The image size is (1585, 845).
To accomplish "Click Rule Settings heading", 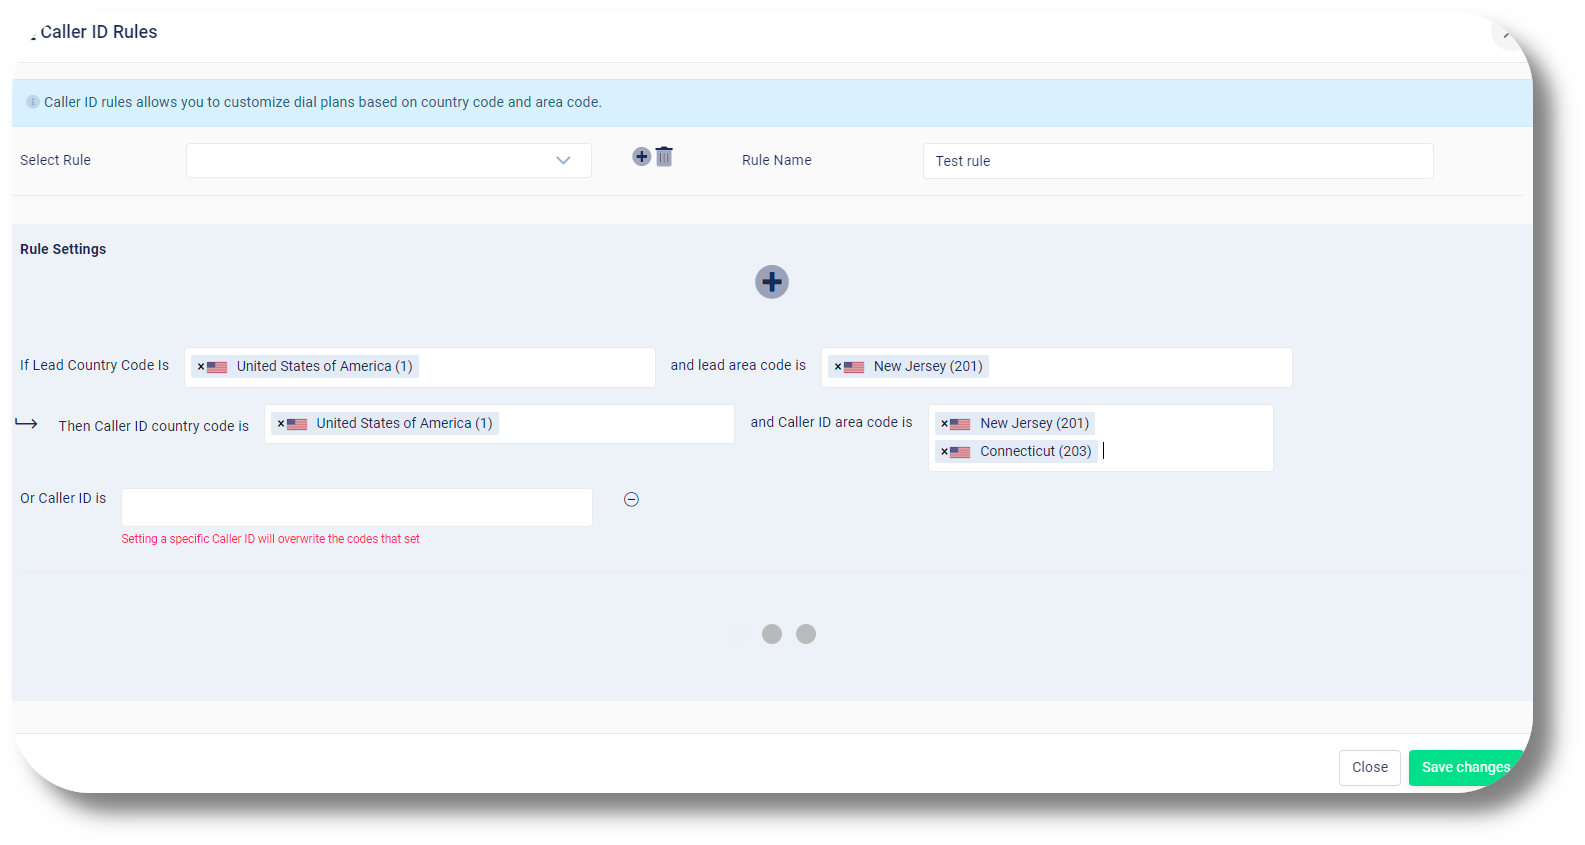I will (63, 249).
